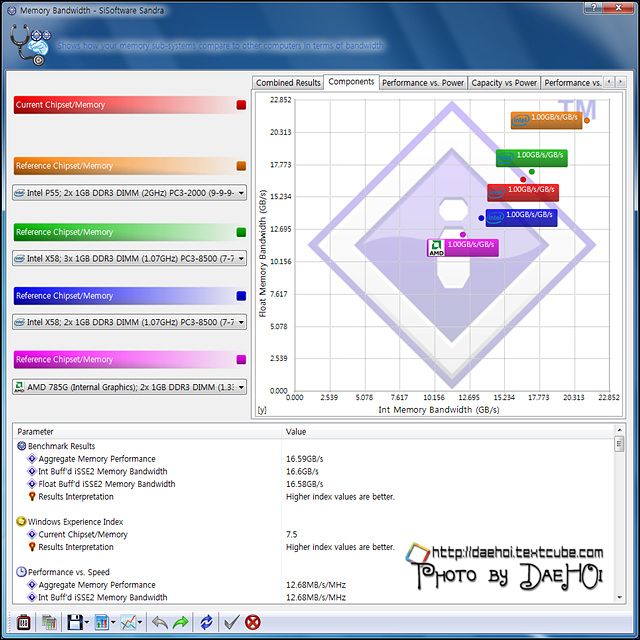Click the tab strip right scroll arrow

pos(620,82)
